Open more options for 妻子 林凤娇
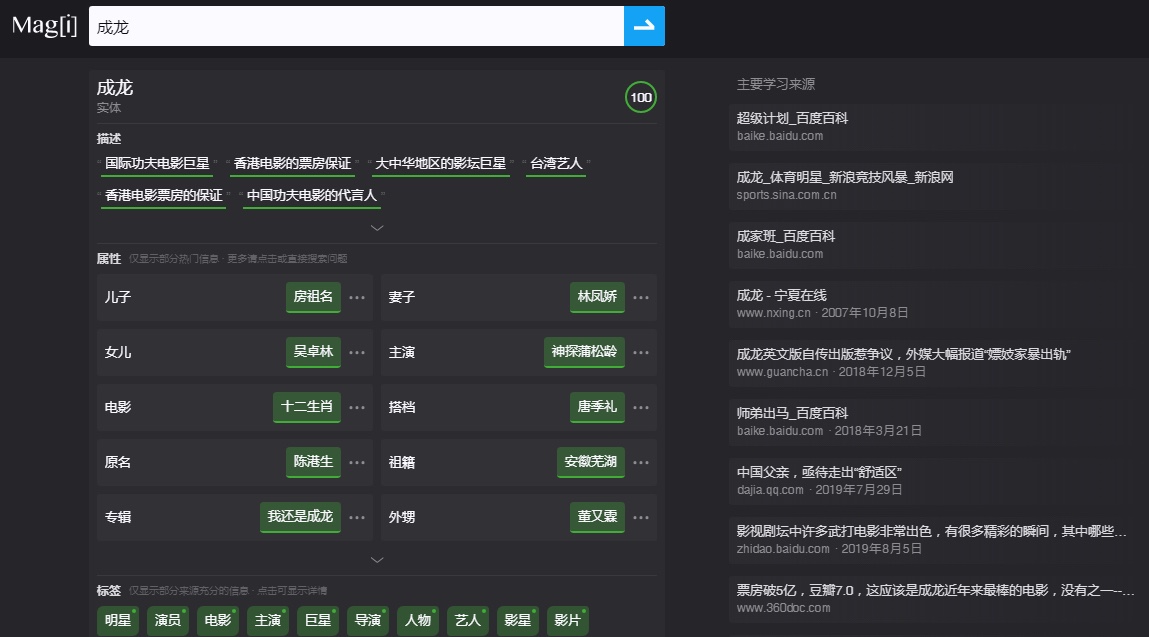The height and width of the screenshot is (637, 1149). point(641,298)
